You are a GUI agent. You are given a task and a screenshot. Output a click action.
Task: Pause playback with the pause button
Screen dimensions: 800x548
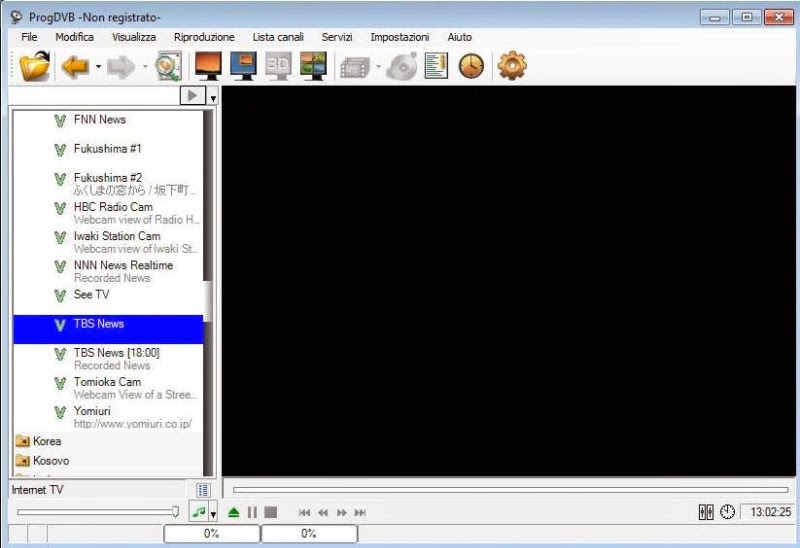pyautogui.click(x=252, y=512)
